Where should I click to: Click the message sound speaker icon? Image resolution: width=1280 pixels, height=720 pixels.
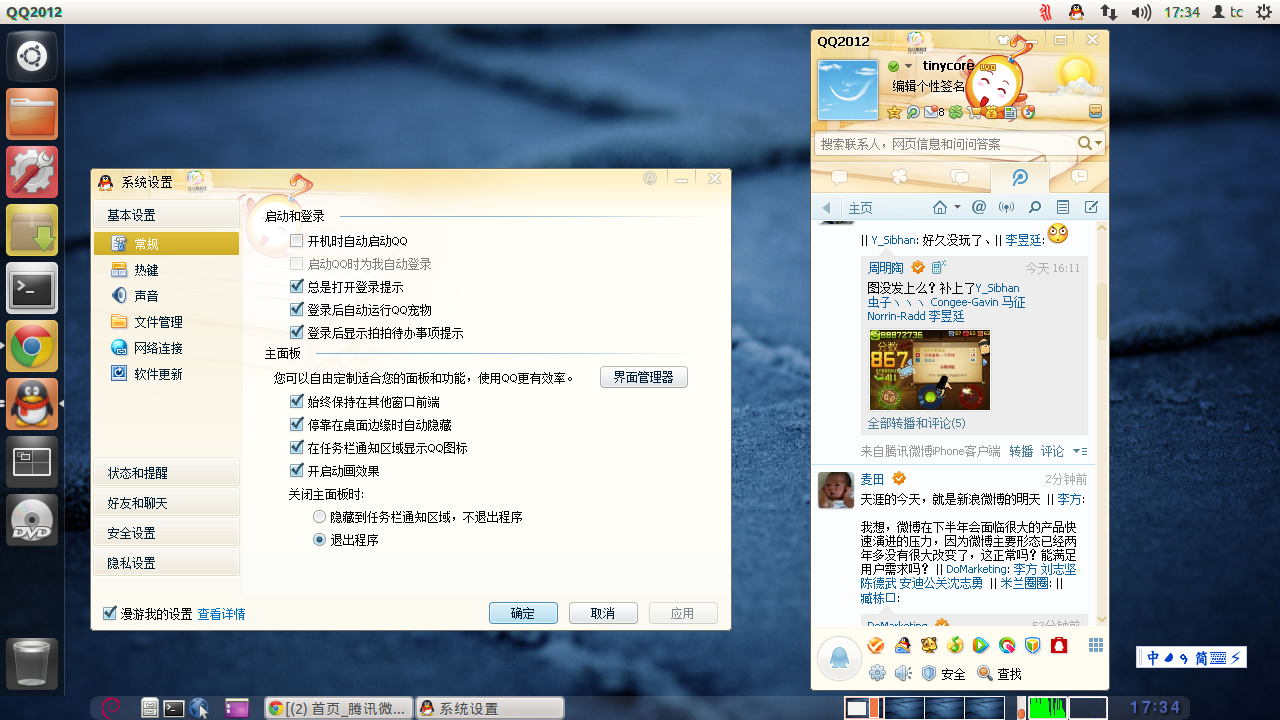903,673
